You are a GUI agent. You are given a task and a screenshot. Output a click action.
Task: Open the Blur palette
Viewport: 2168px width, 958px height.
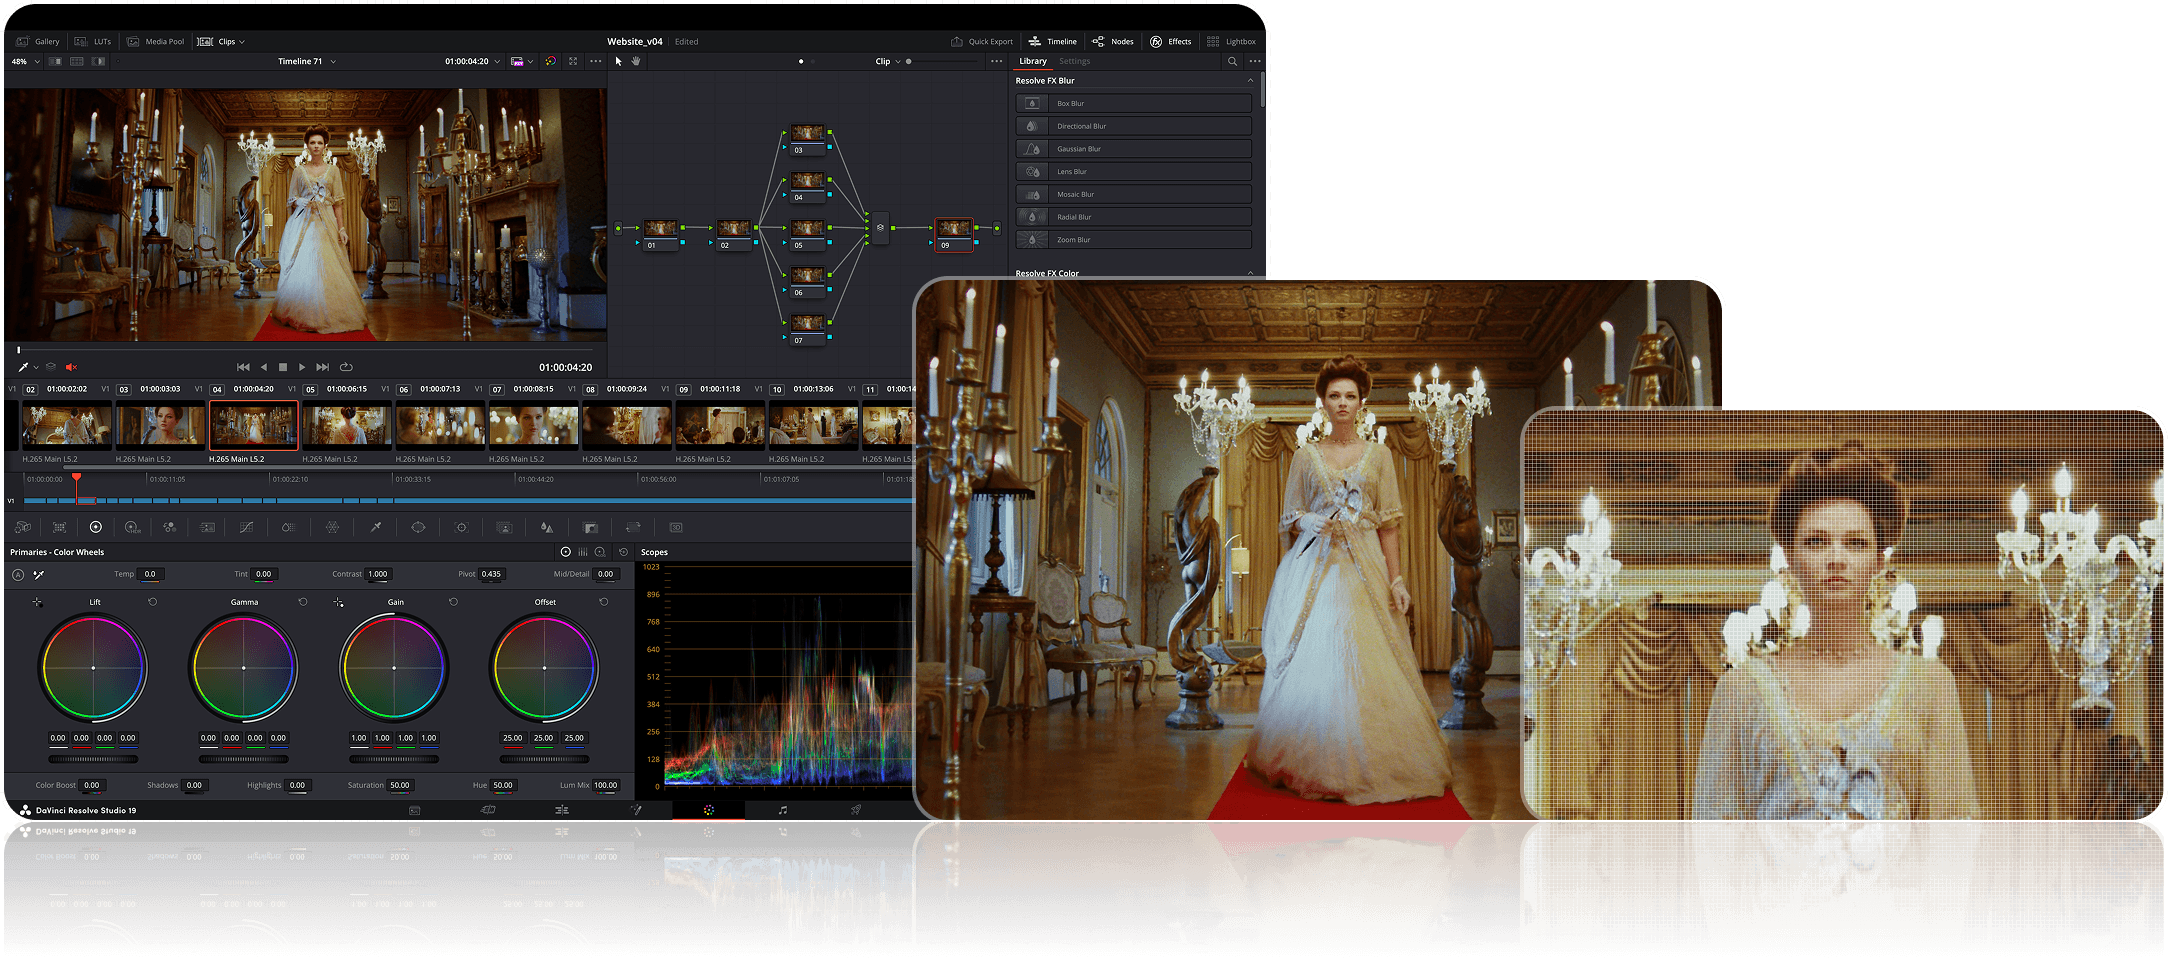click(545, 527)
